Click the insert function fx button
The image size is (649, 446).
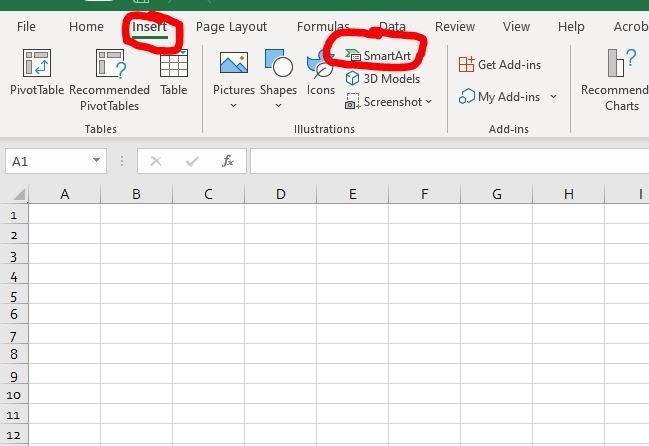228,161
